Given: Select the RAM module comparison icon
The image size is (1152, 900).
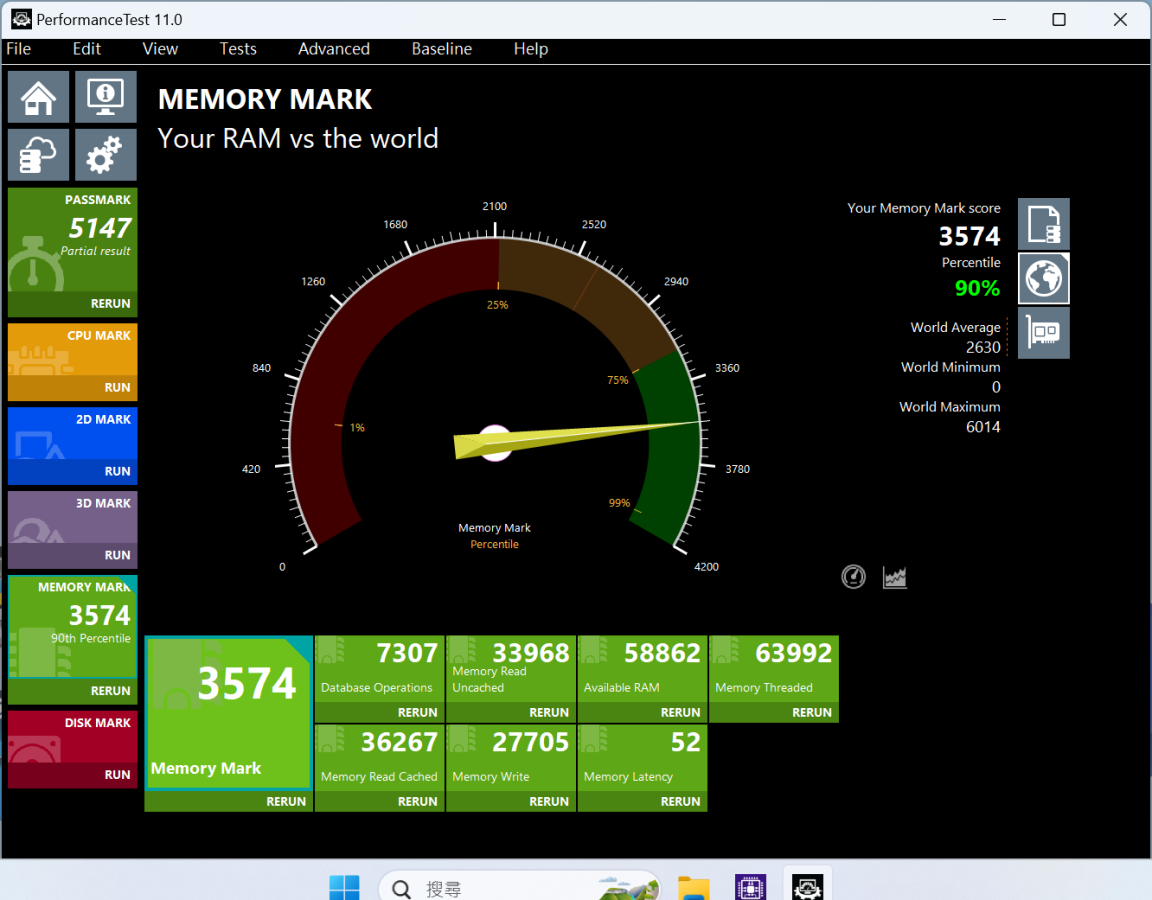Looking at the screenshot, I should click(1043, 333).
